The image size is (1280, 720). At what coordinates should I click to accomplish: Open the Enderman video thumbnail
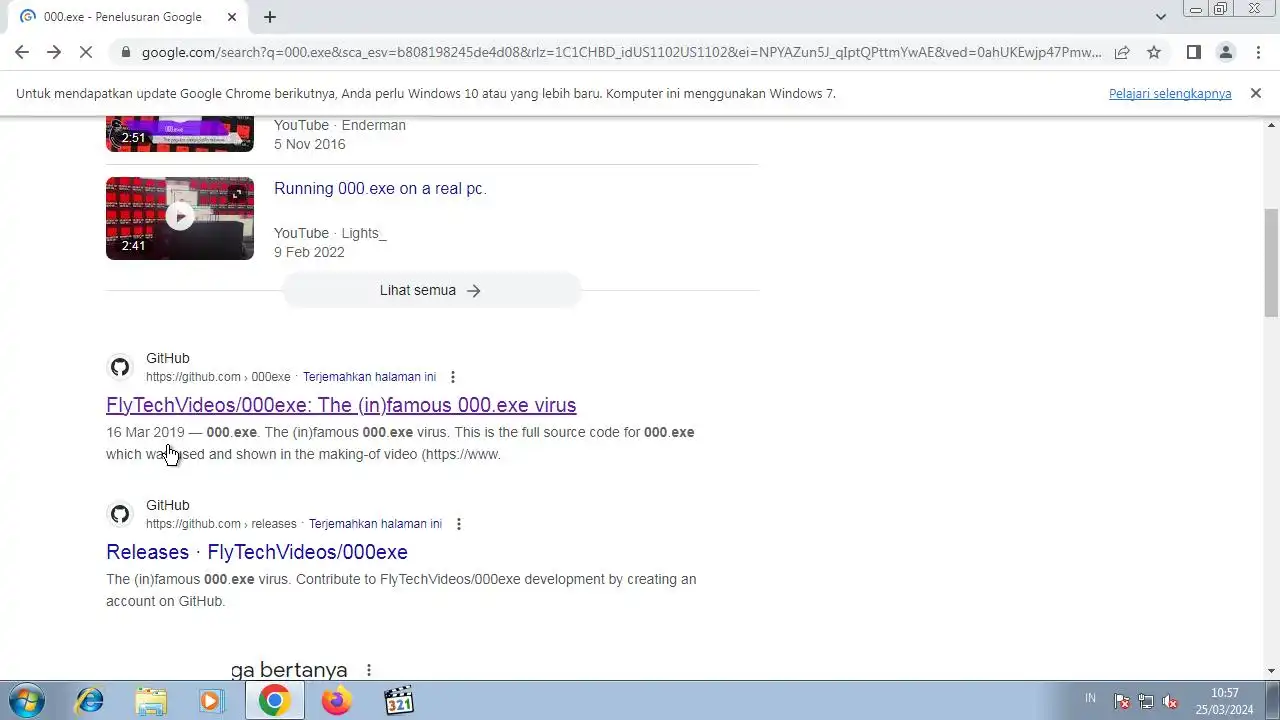[180, 133]
